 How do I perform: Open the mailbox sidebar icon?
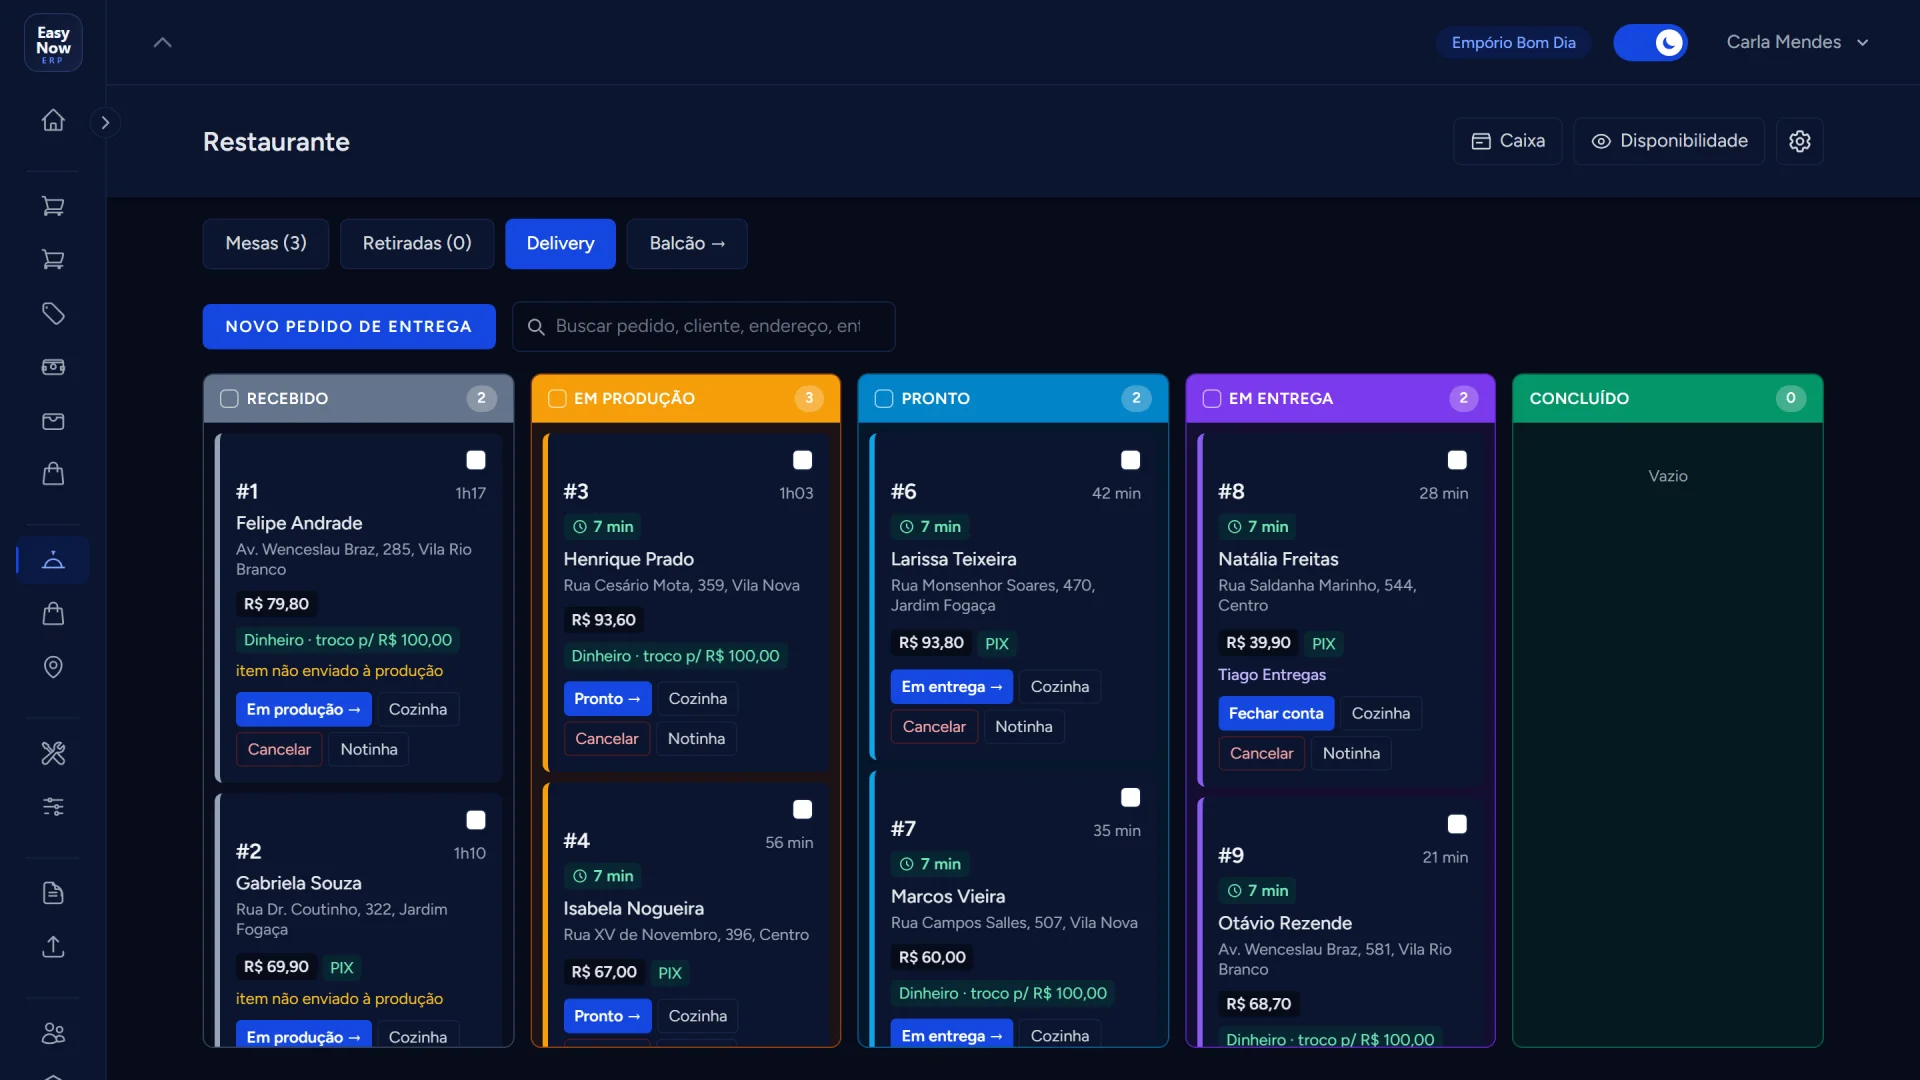(x=53, y=421)
